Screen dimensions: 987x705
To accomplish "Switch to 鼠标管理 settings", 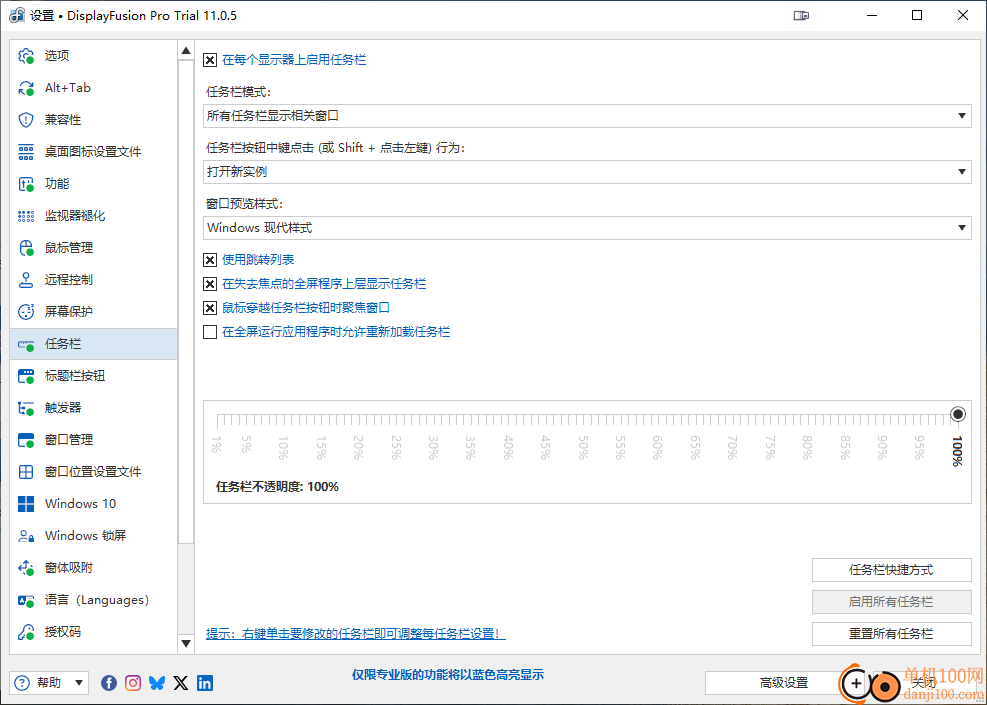I will click(x=94, y=248).
